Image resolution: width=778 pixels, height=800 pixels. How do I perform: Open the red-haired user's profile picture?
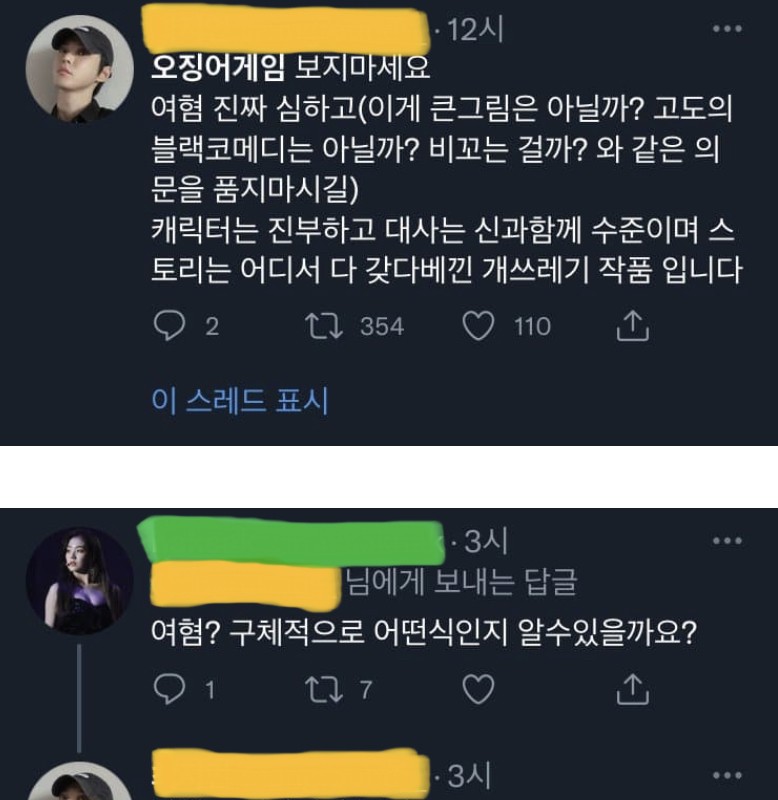[79, 581]
